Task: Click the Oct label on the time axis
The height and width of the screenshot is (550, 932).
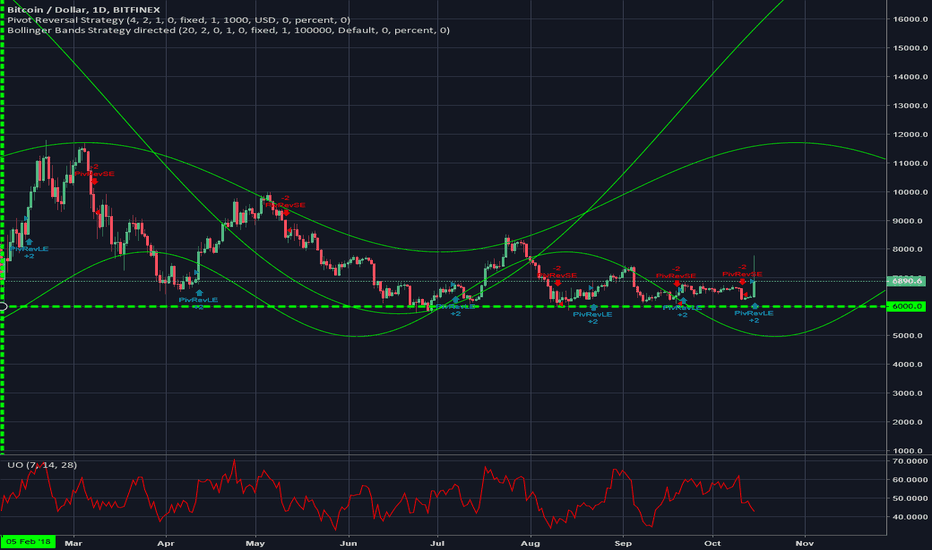Action: (x=712, y=543)
